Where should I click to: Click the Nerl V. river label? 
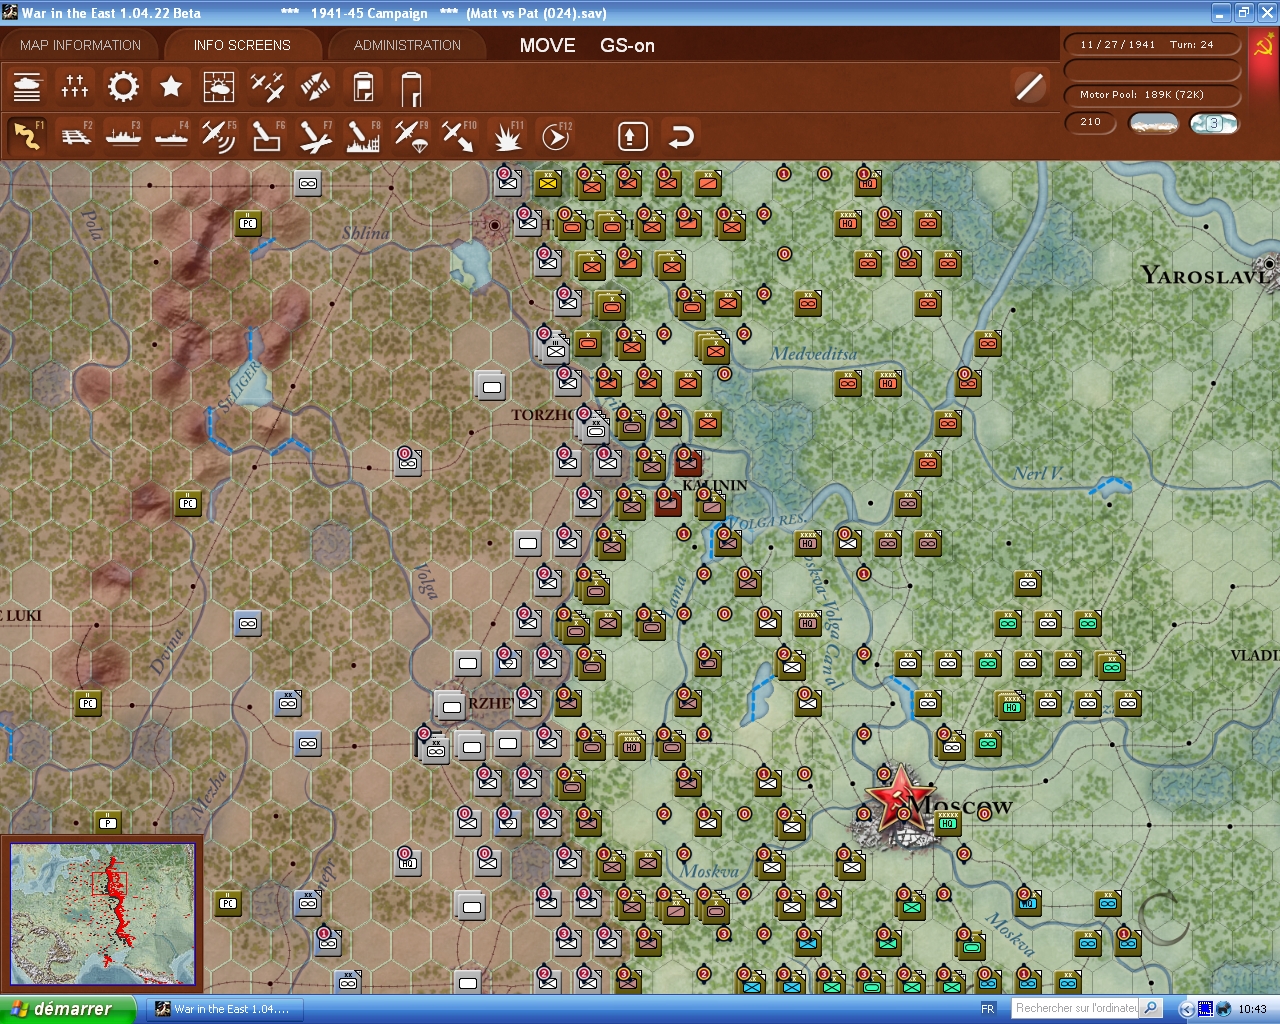[1038, 473]
